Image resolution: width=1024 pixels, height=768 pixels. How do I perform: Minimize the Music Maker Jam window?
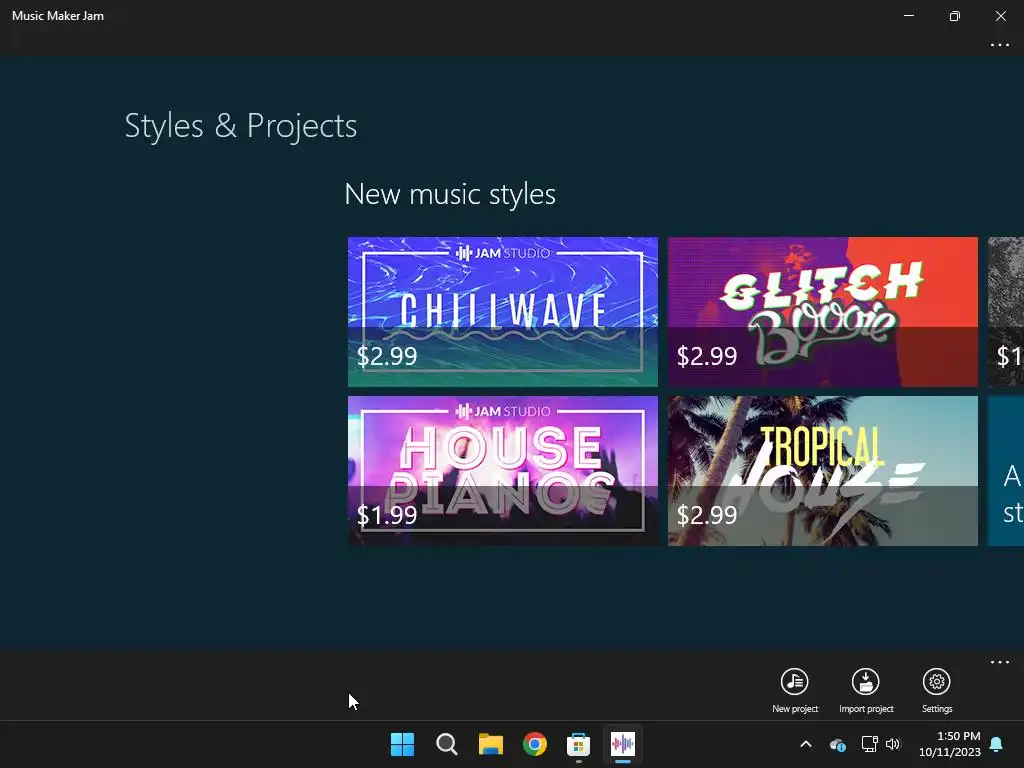908,16
